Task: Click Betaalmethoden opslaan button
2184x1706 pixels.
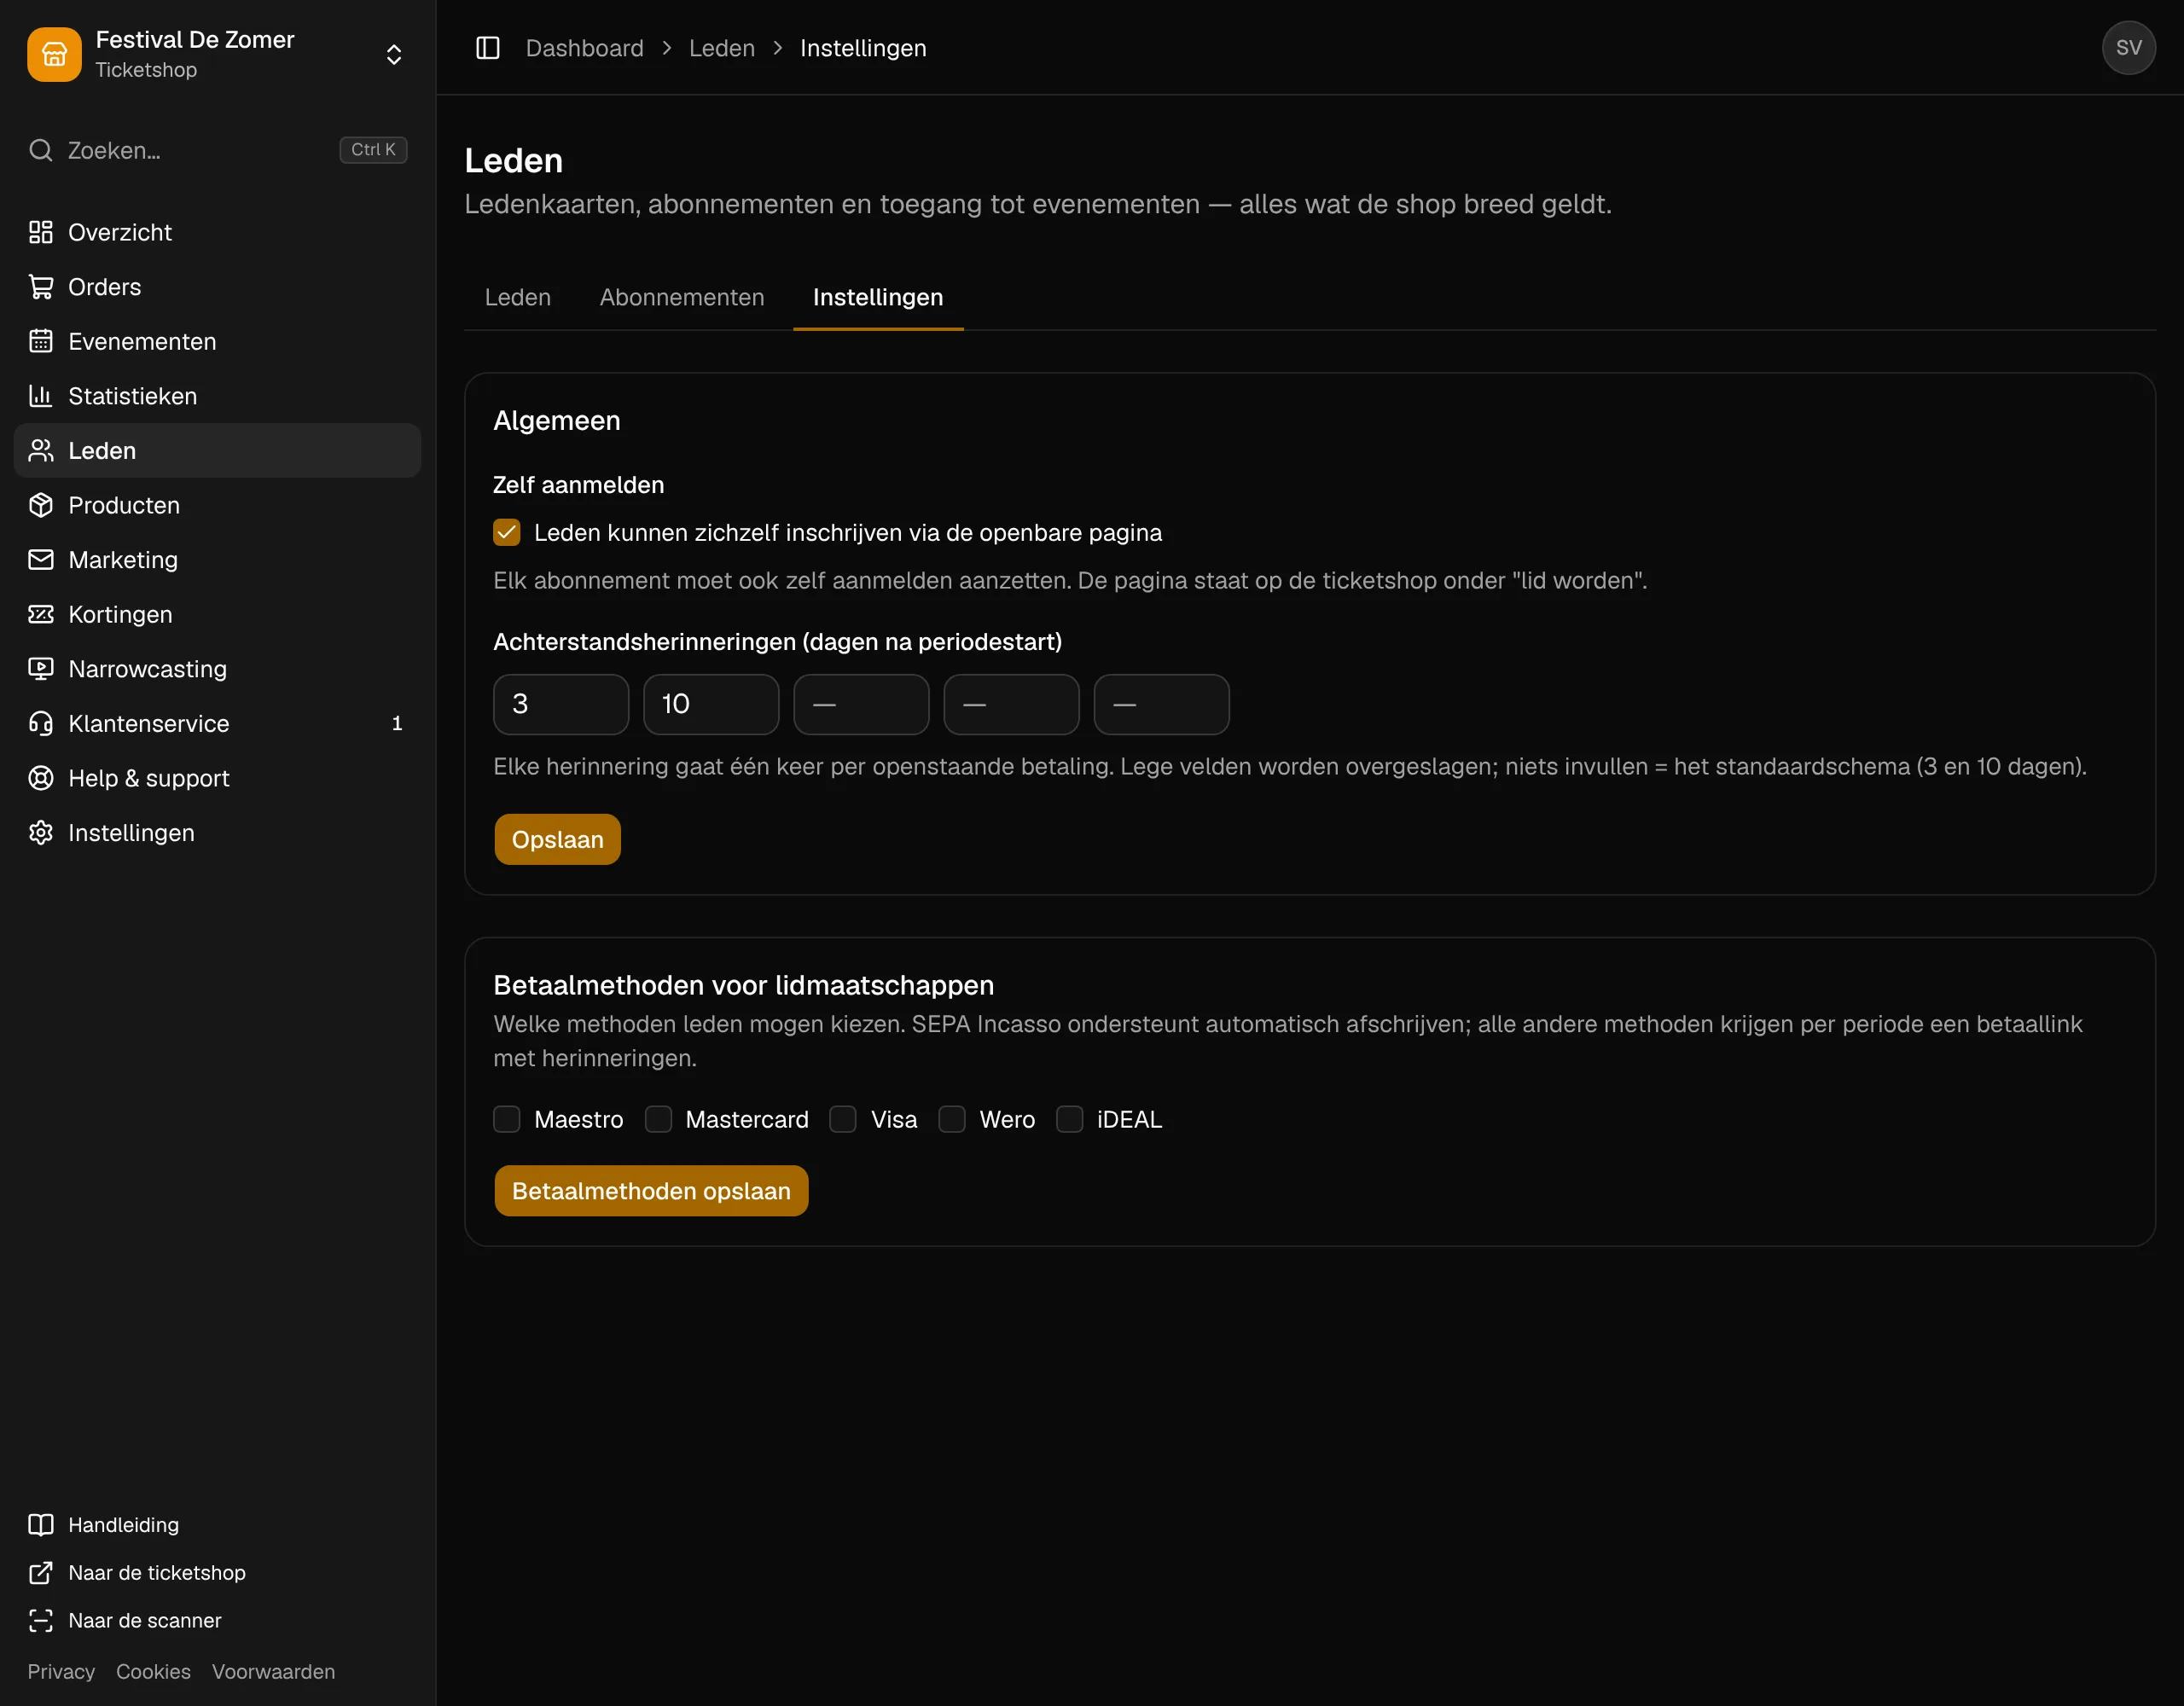Action: 651,1190
